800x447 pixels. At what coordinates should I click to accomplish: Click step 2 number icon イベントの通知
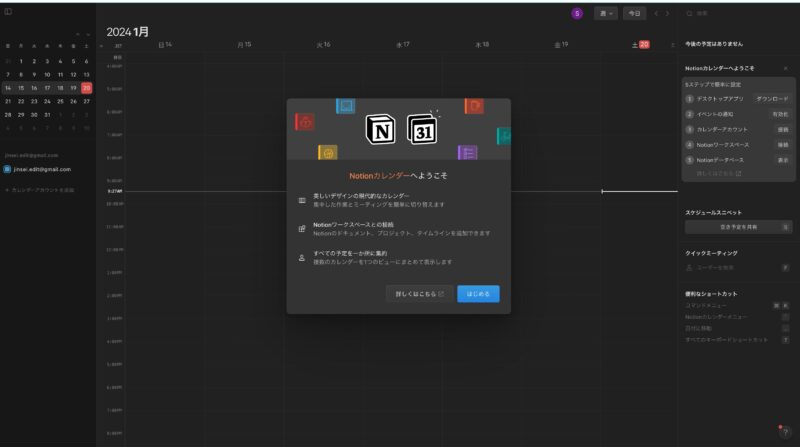point(689,114)
